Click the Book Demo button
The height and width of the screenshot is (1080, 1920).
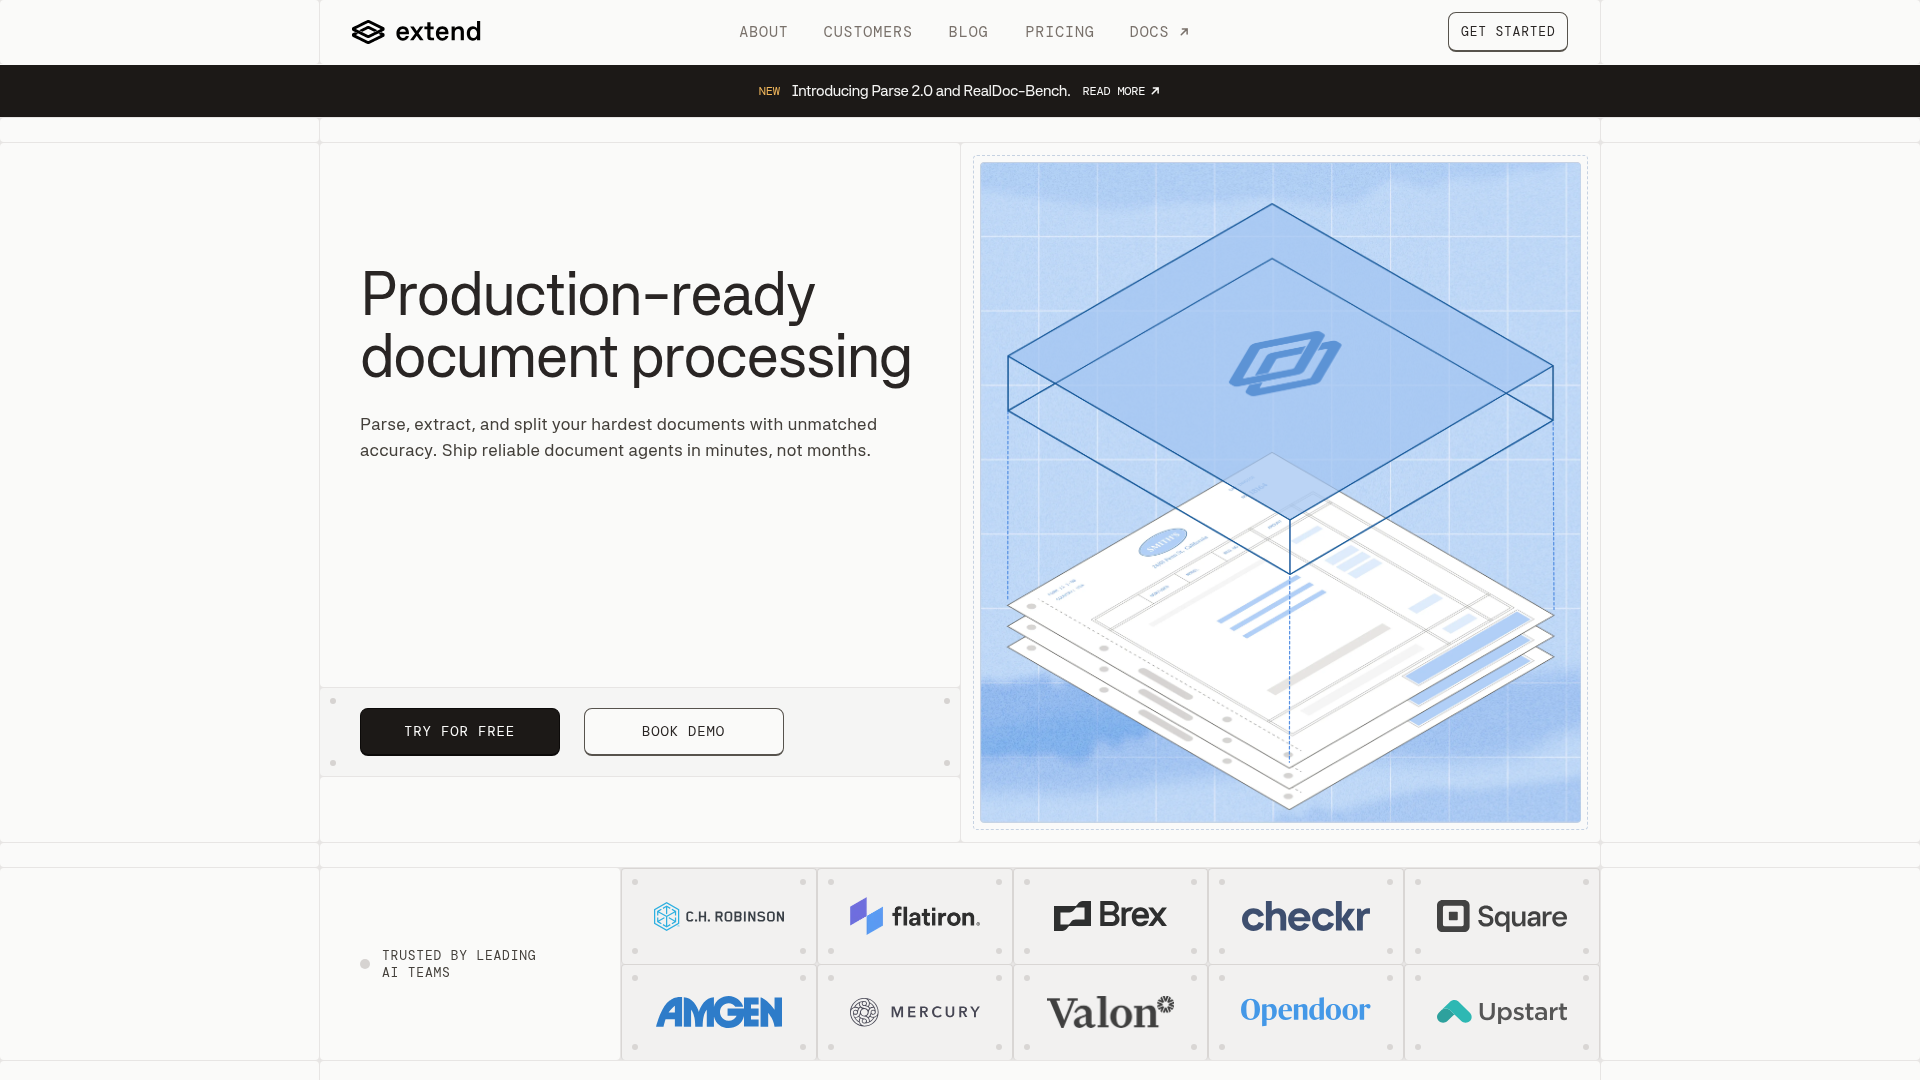(684, 732)
